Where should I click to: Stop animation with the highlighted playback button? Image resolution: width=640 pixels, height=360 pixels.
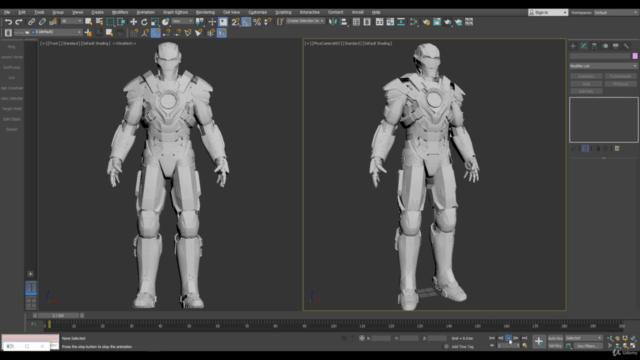click(x=509, y=338)
